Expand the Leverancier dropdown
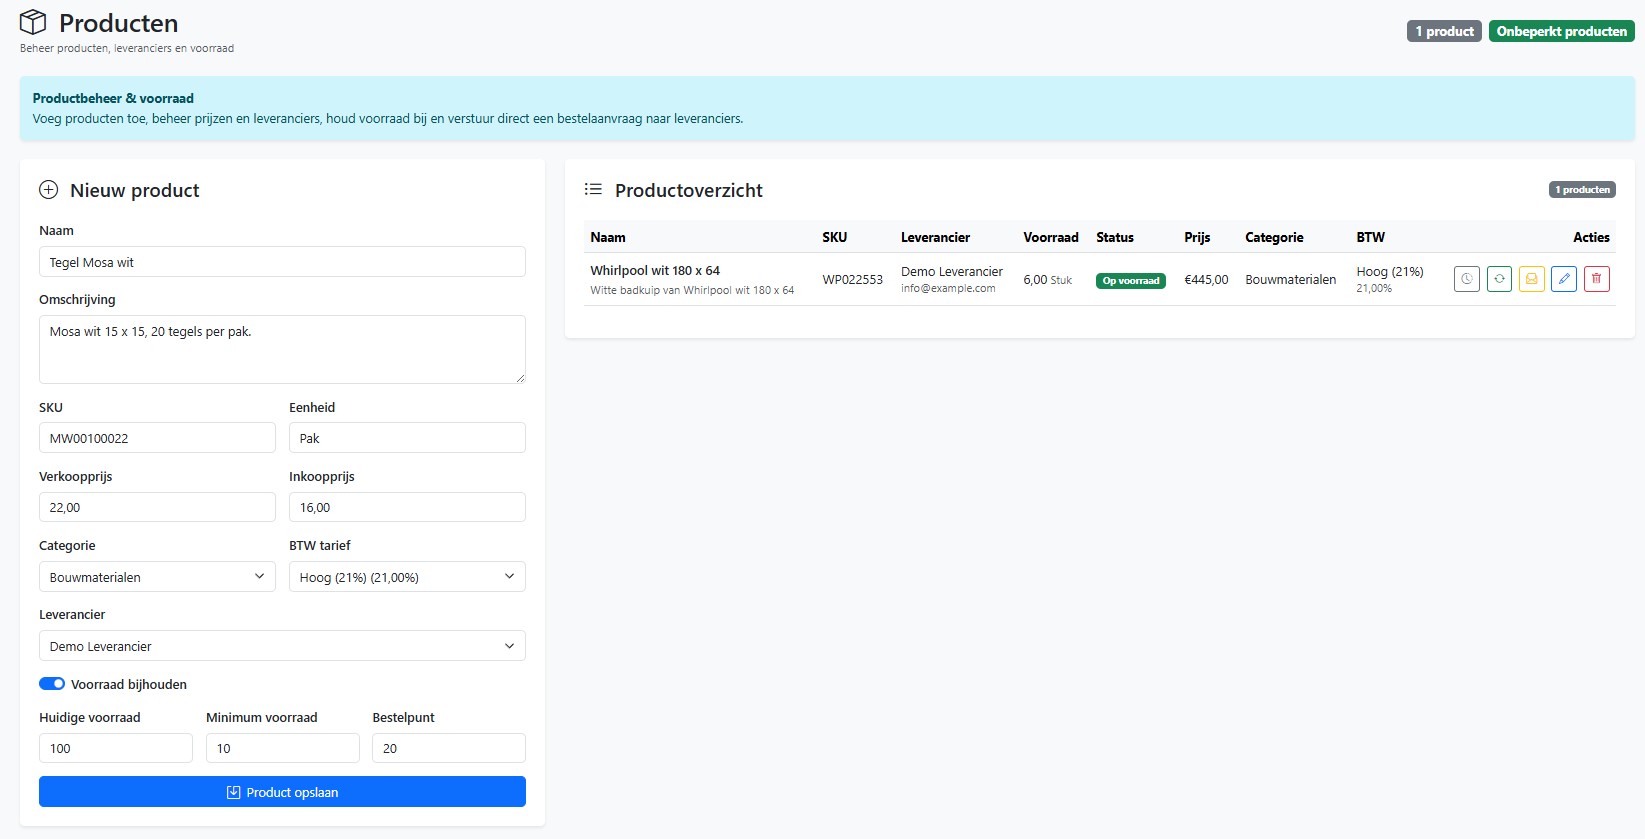This screenshot has width=1645, height=839. click(x=282, y=646)
